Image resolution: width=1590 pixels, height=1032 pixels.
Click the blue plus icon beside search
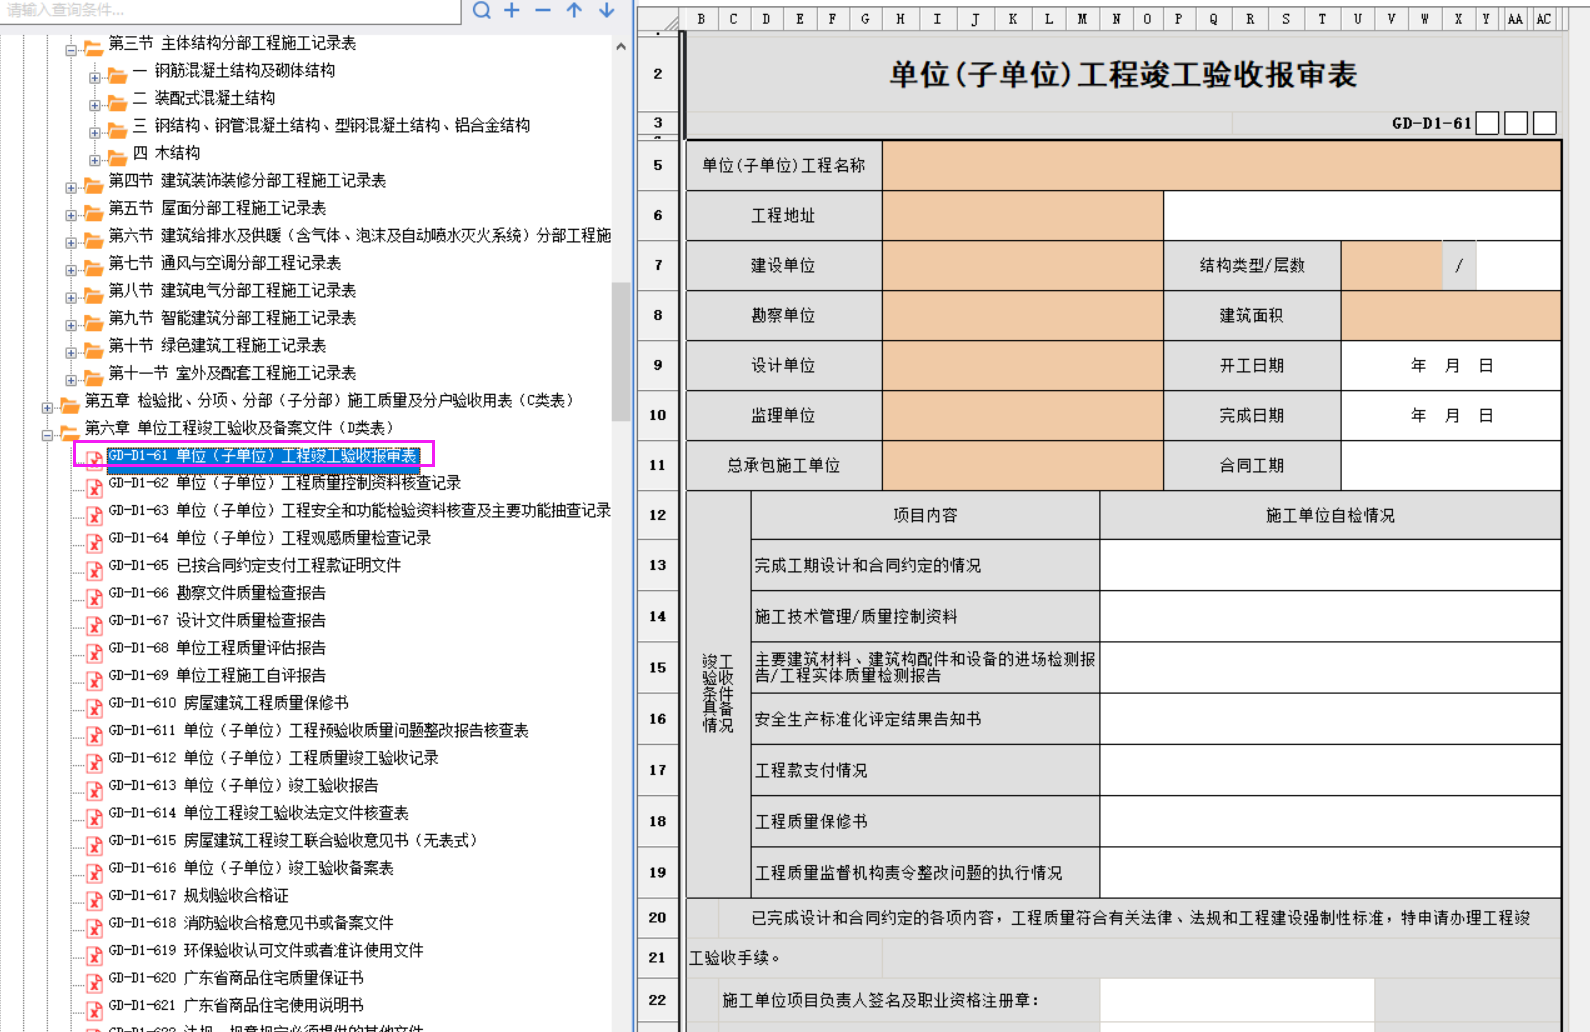point(512,10)
